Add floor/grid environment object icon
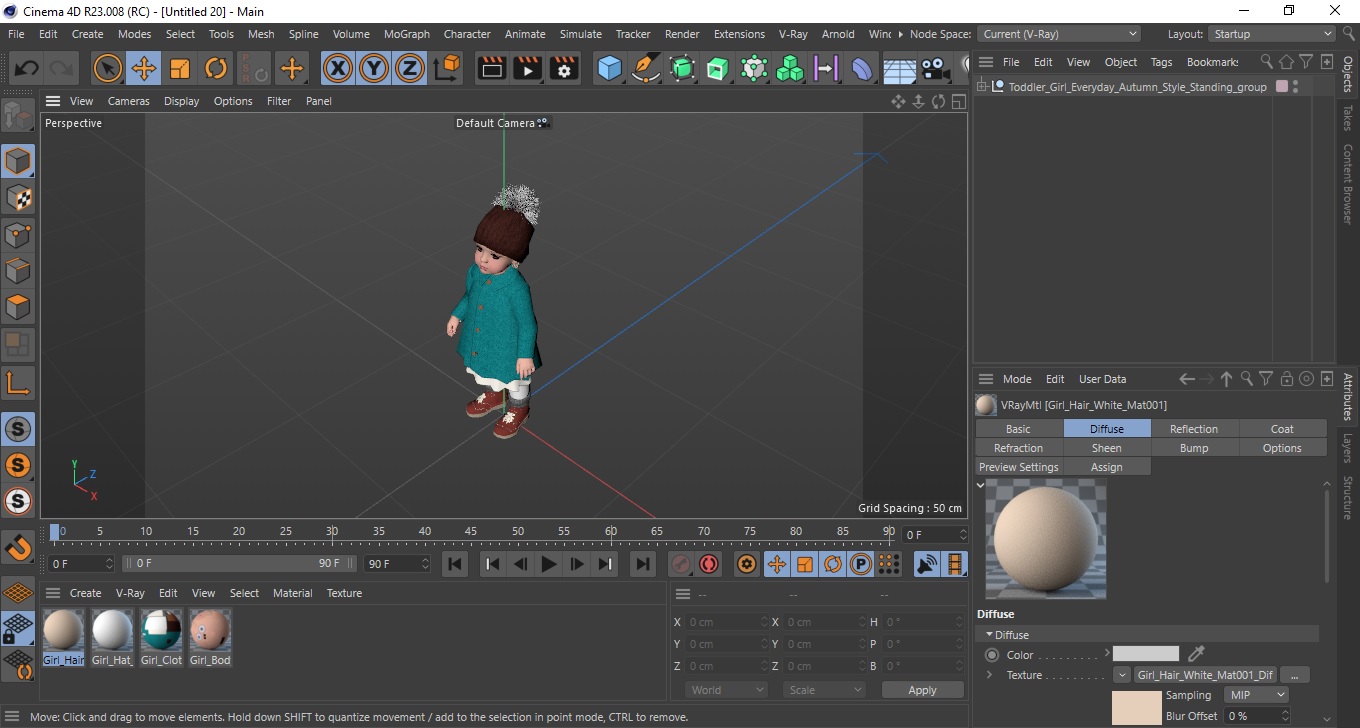Image resolution: width=1360 pixels, height=728 pixels. pos(899,69)
